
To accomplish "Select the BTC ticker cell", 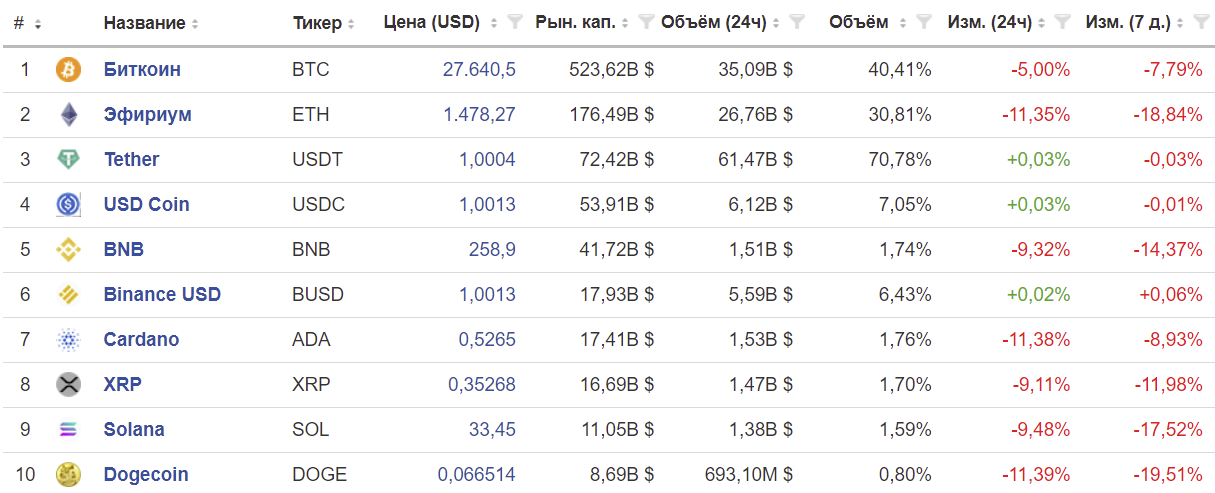I will [x=310, y=70].
